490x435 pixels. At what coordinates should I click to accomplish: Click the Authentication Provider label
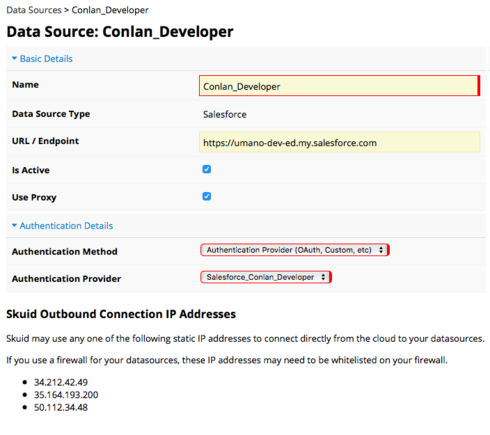tap(66, 279)
